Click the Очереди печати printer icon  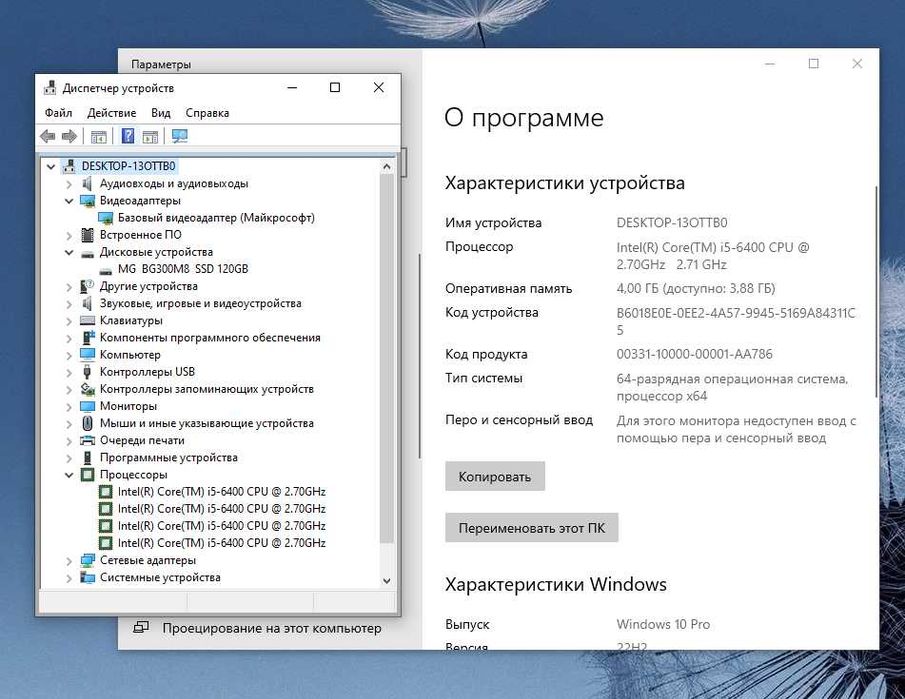click(x=87, y=440)
